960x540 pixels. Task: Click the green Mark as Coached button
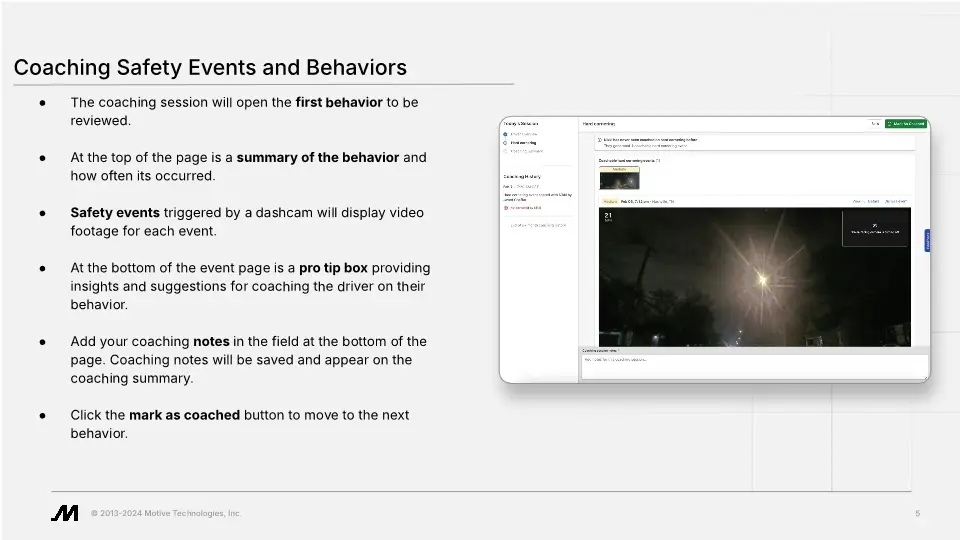tap(906, 124)
